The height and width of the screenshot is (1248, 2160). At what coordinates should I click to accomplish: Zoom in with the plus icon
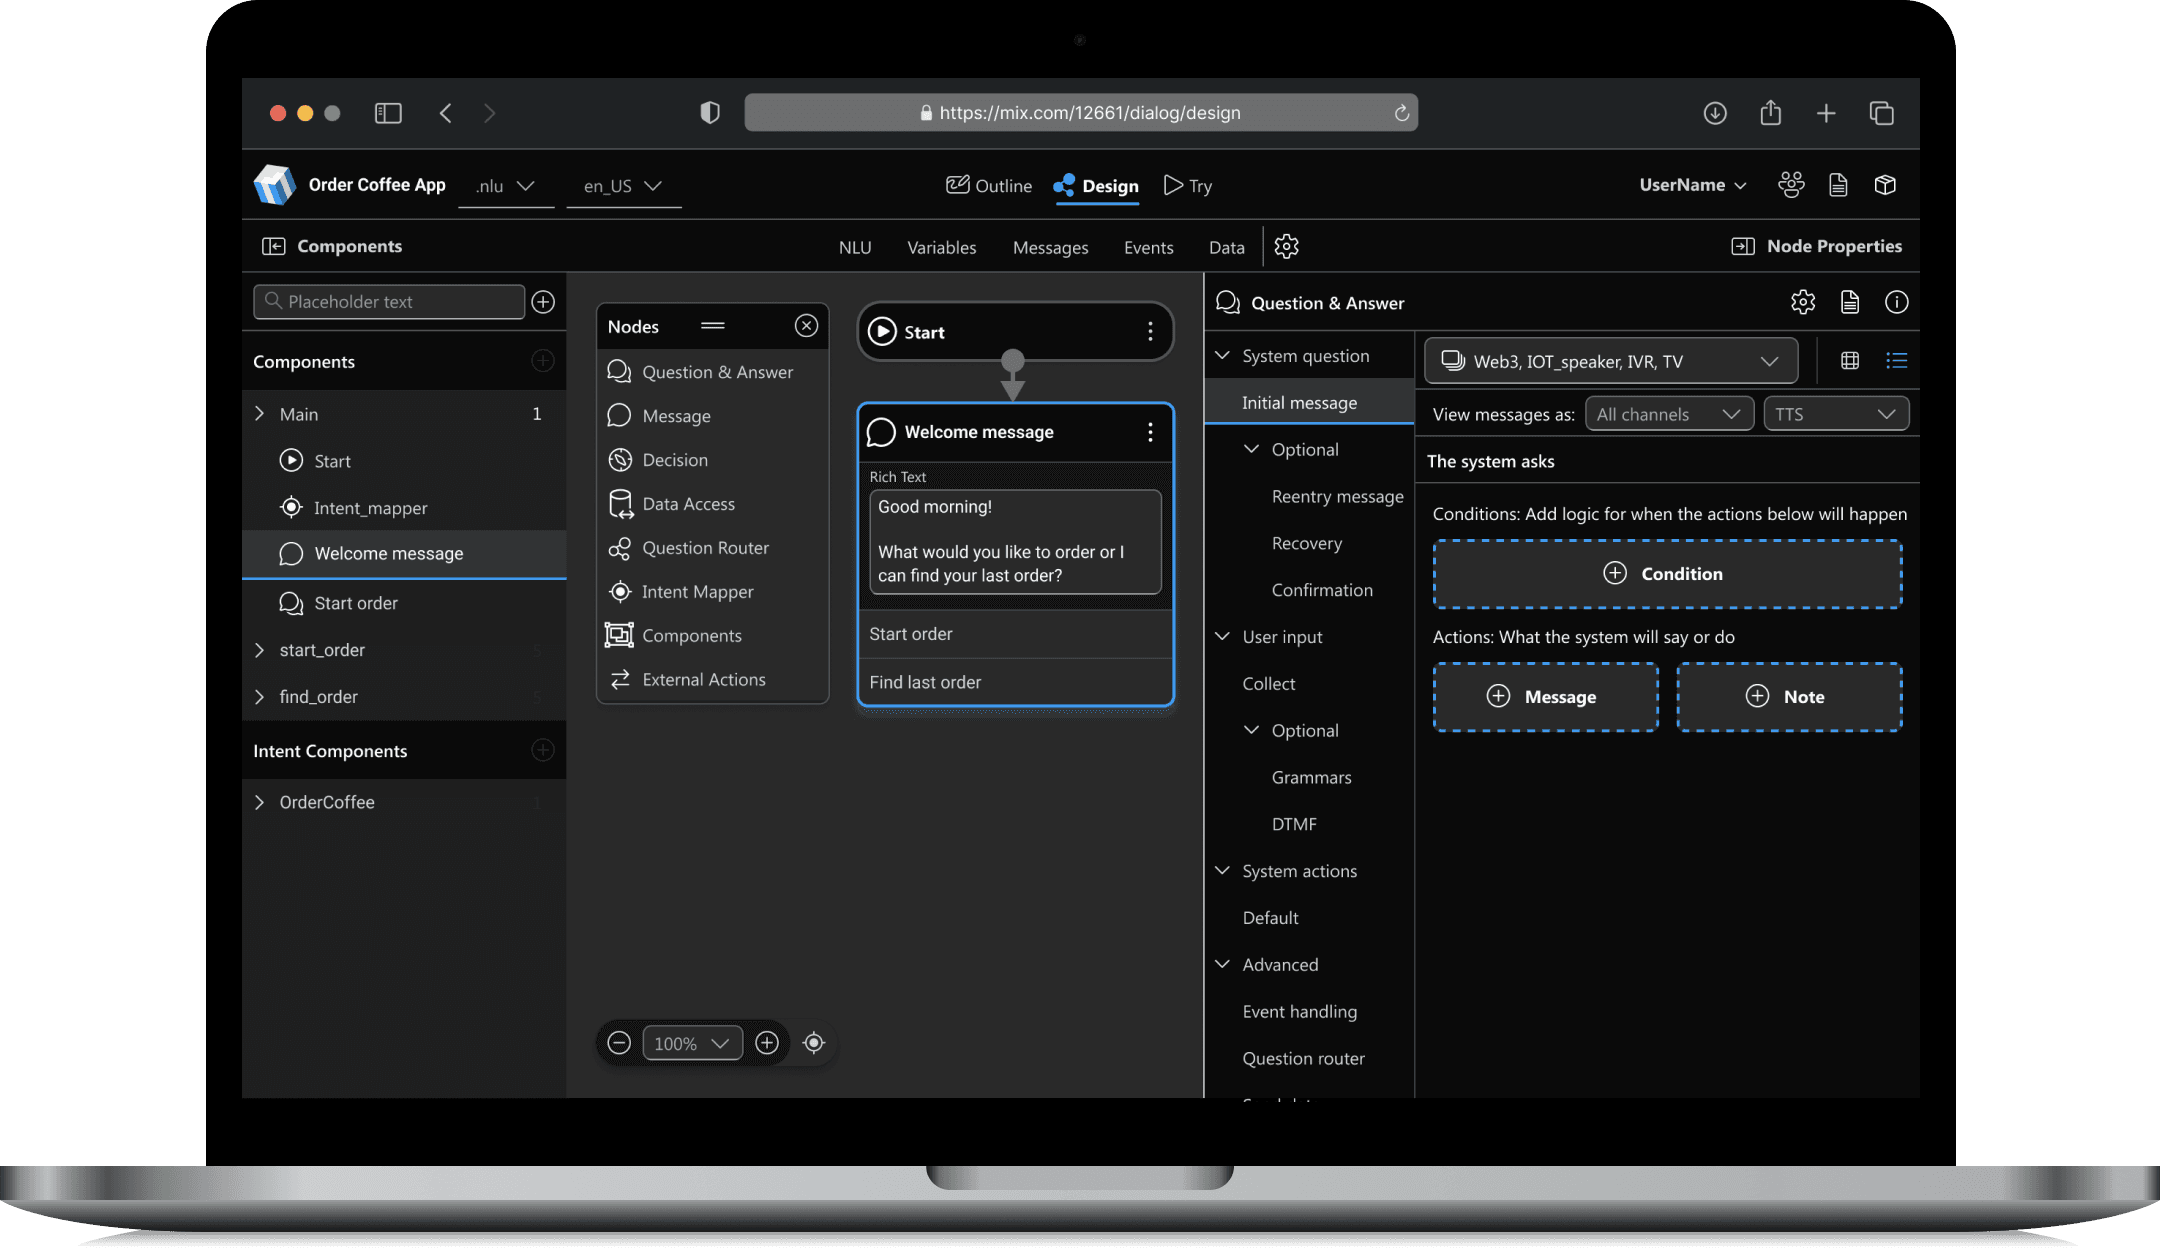tap(767, 1043)
